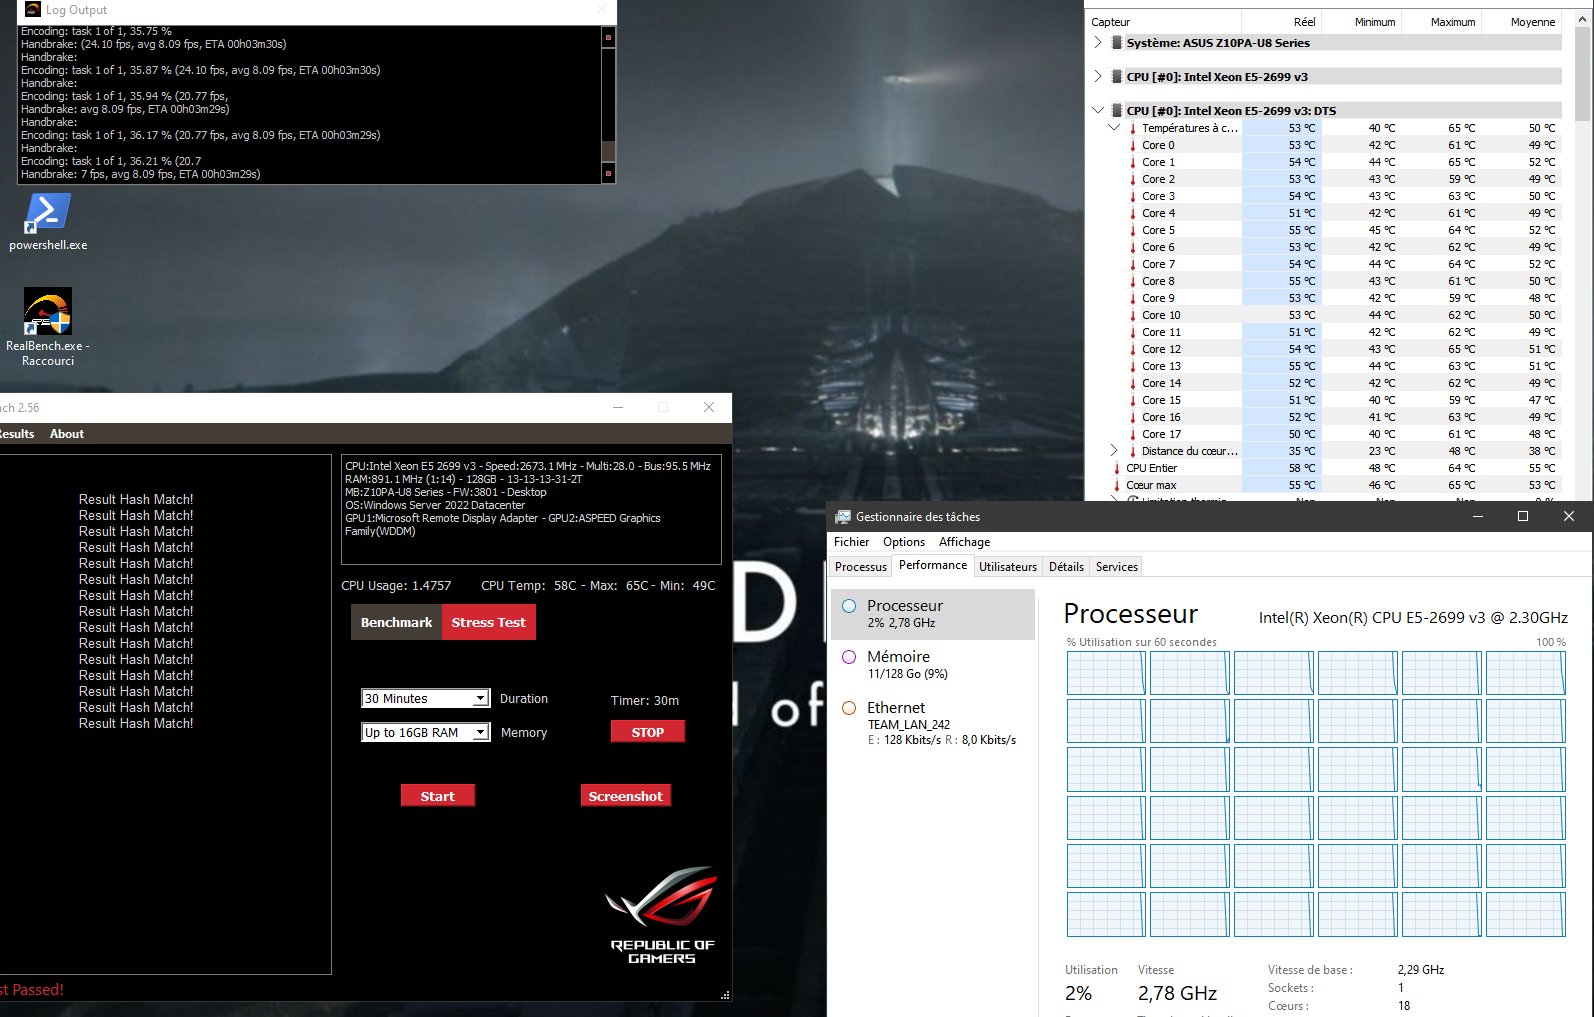The image size is (1594, 1017).
Task: Click chip icon beside CPU [#0] DTS row
Action: [1117, 111]
